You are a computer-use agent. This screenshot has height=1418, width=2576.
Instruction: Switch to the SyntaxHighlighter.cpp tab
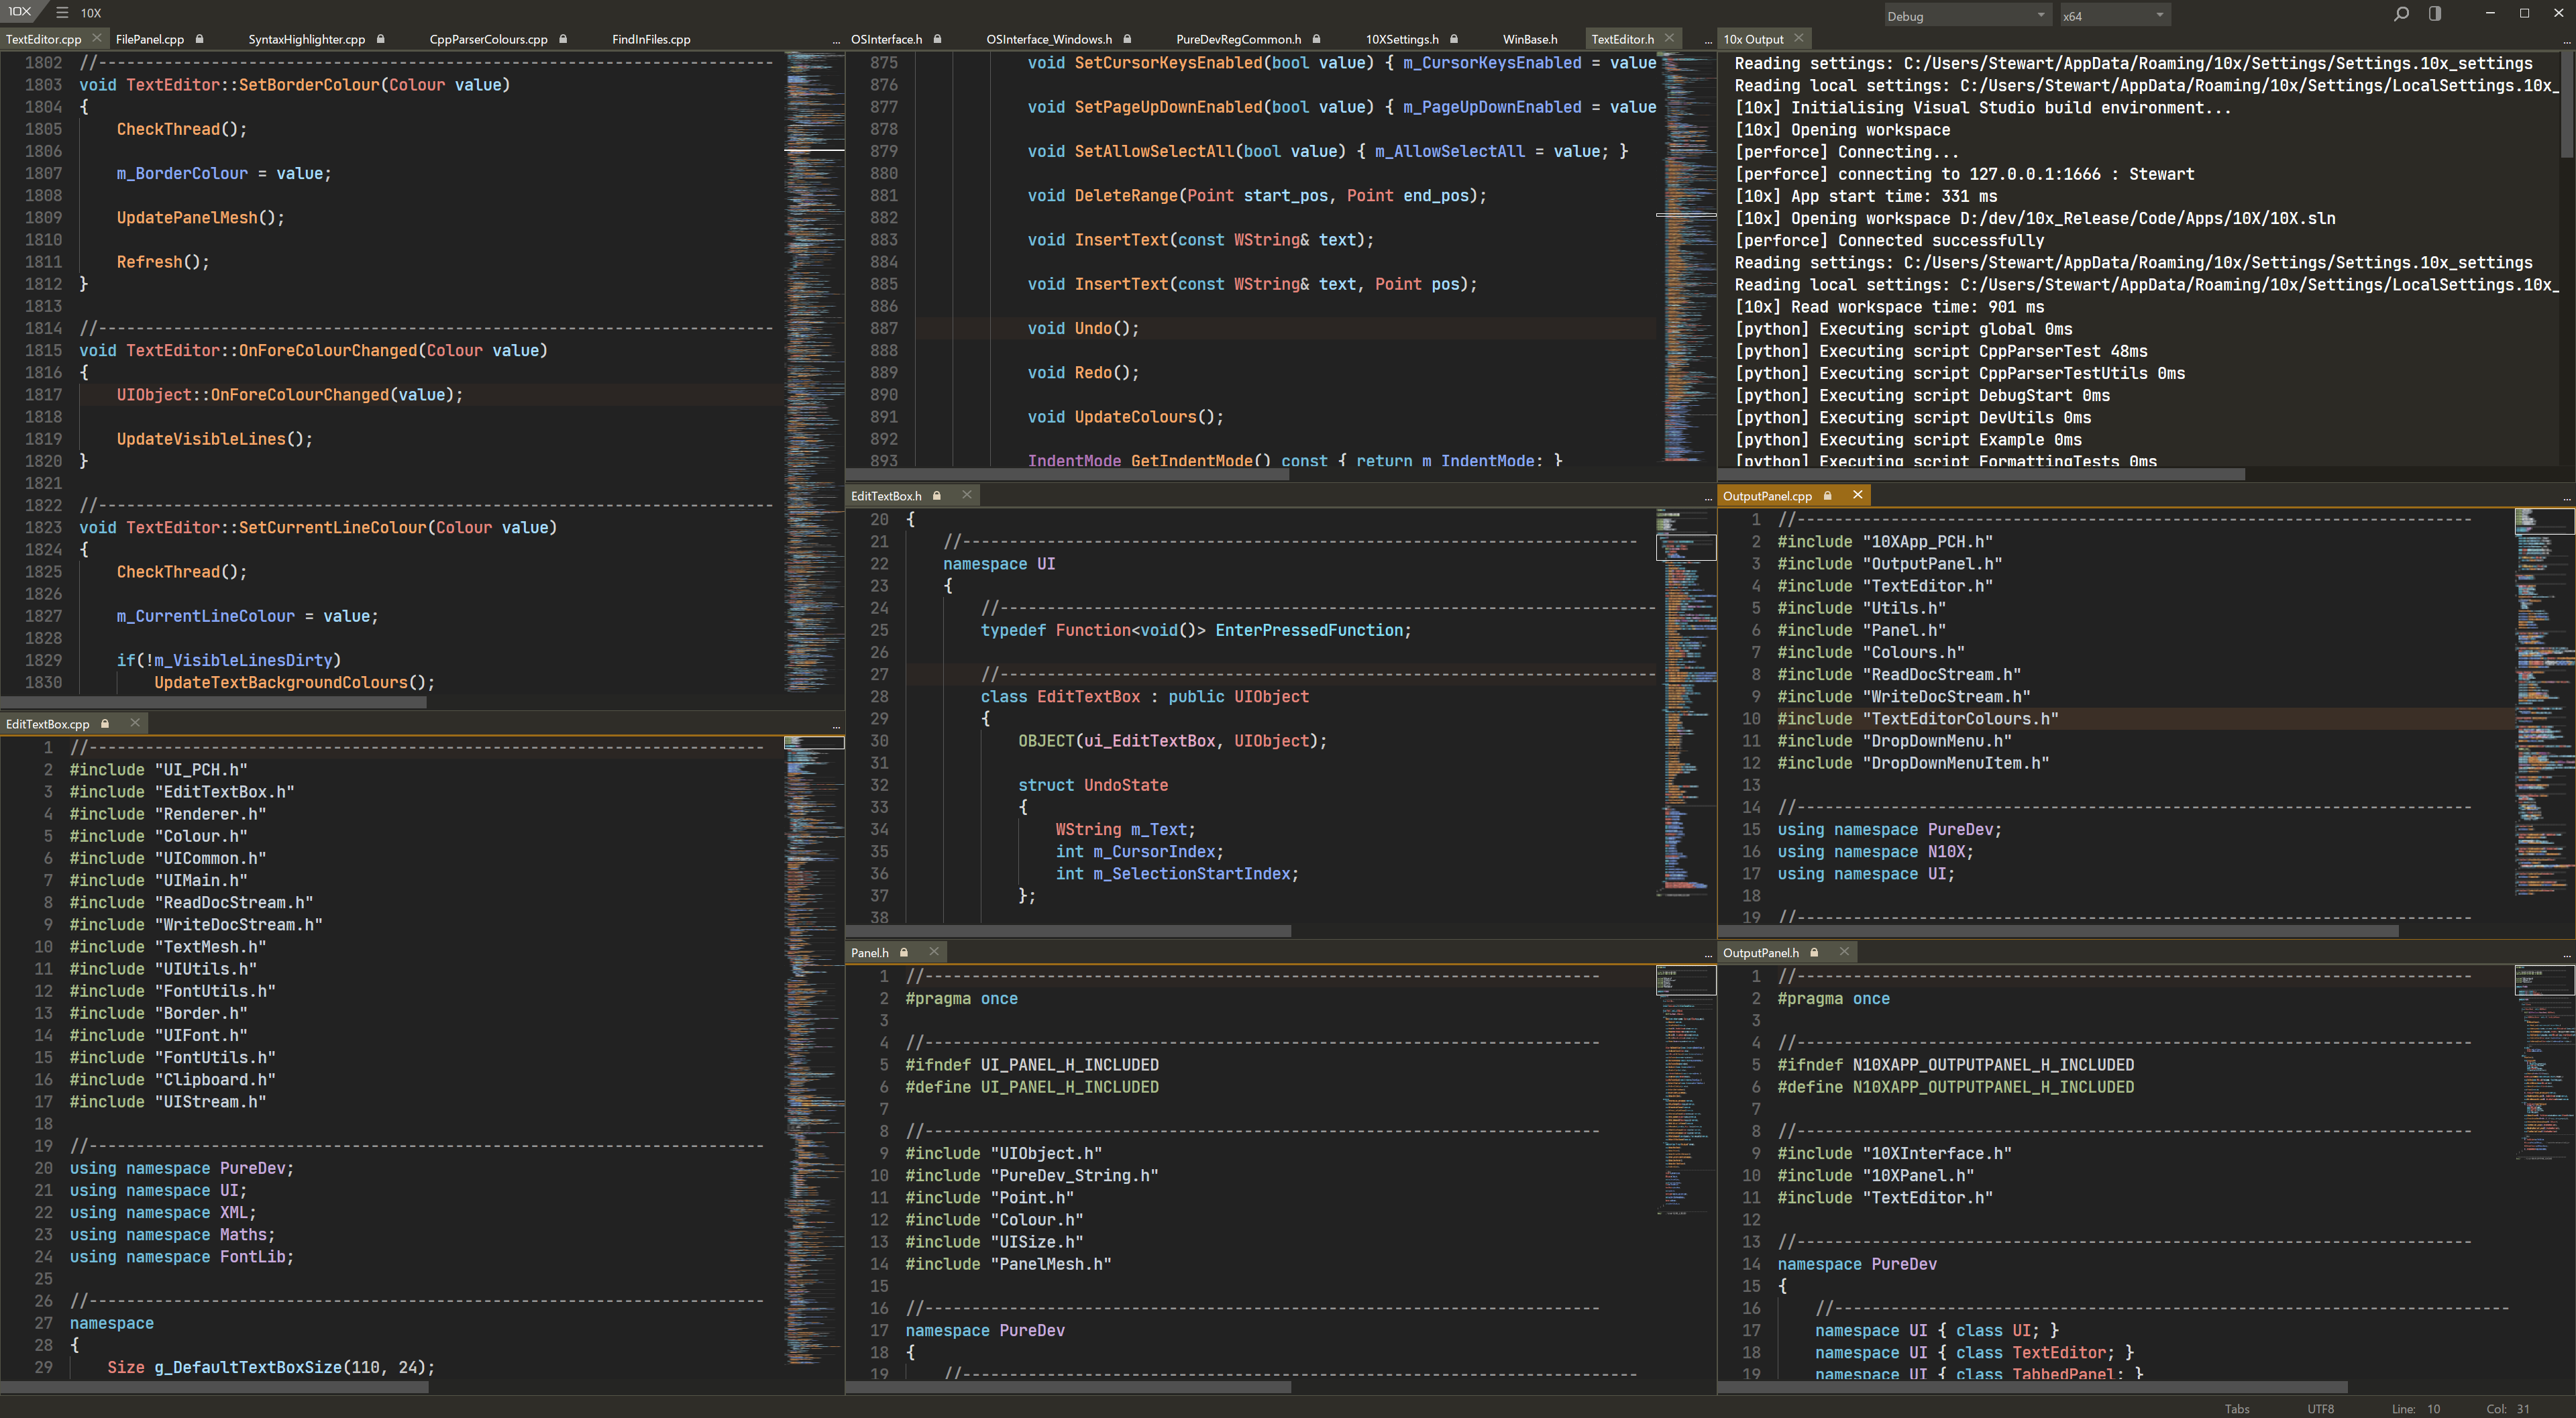tap(306, 39)
